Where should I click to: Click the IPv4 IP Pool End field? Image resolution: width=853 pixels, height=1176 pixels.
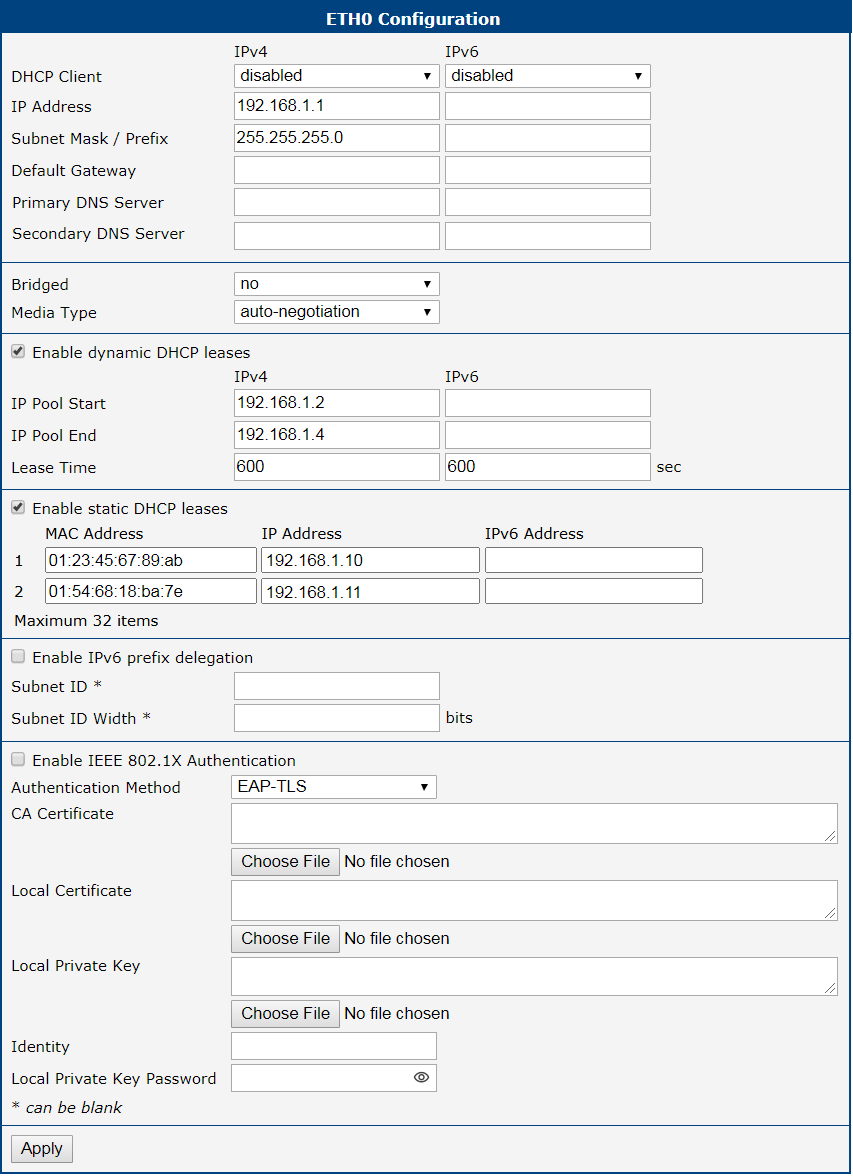tap(337, 435)
